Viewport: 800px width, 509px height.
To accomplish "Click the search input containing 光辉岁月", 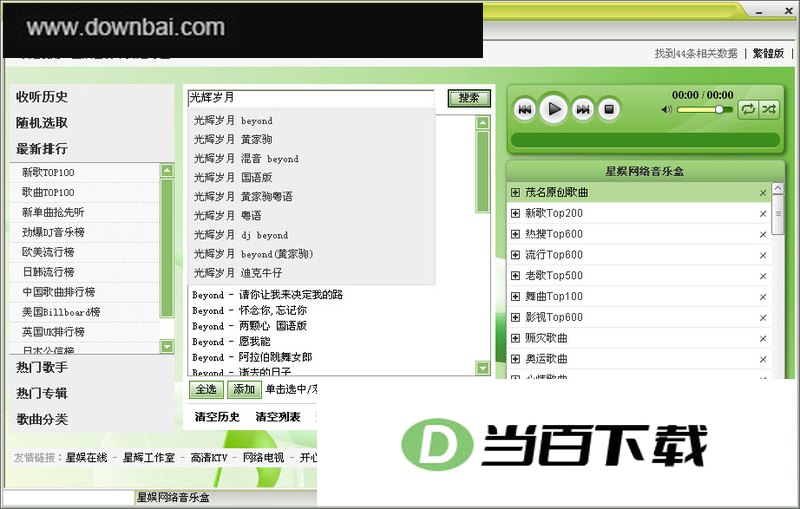I will tap(311, 98).
